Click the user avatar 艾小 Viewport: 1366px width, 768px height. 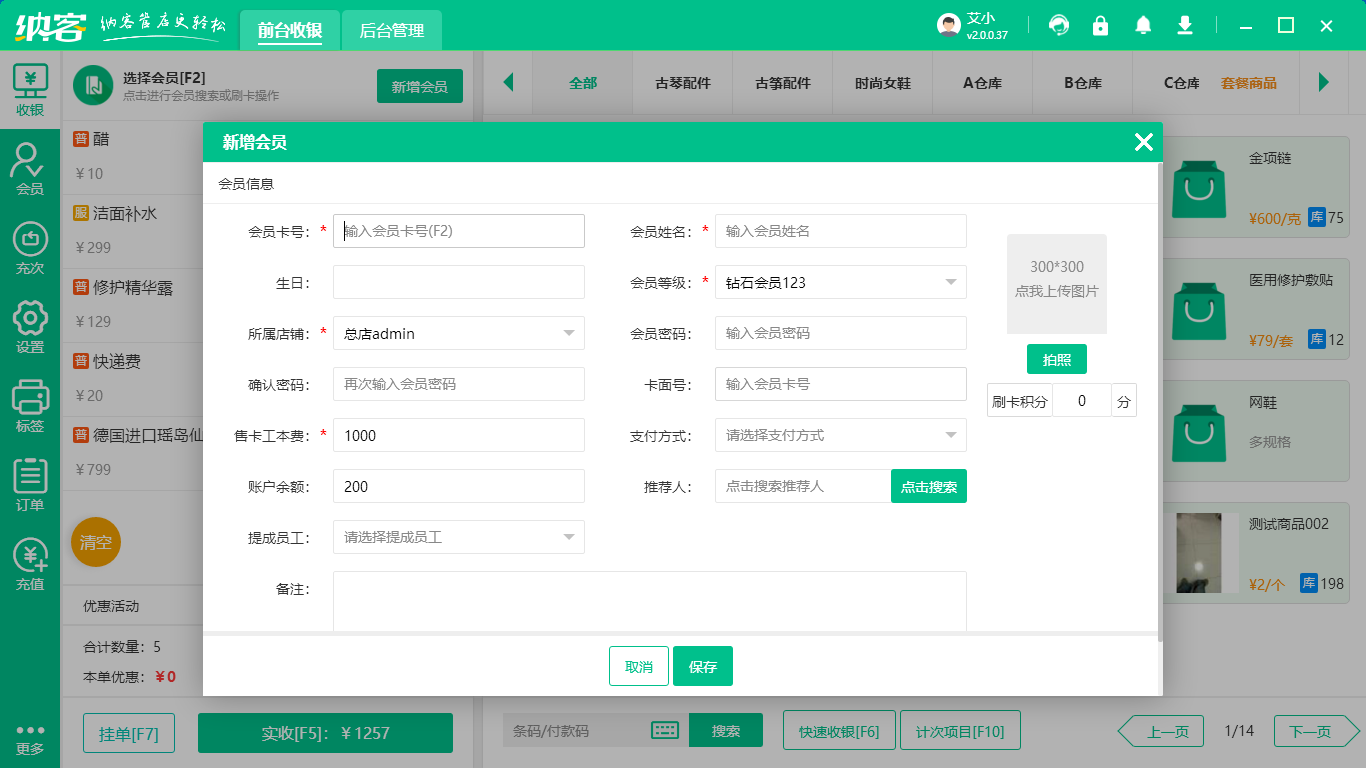click(x=949, y=25)
